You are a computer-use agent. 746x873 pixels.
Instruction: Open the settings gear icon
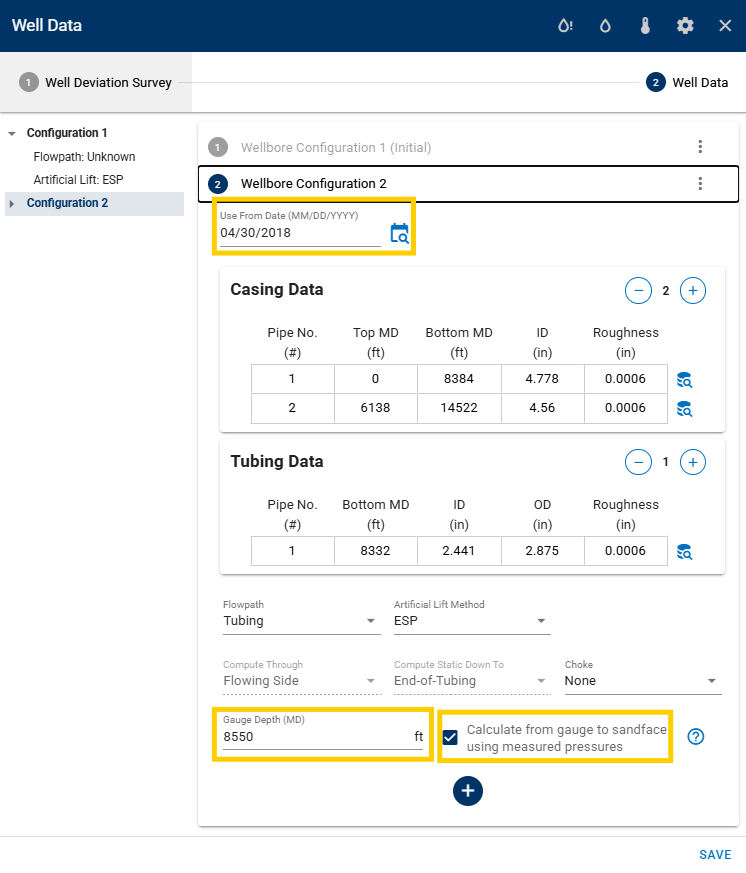pyautogui.click(x=685, y=26)
